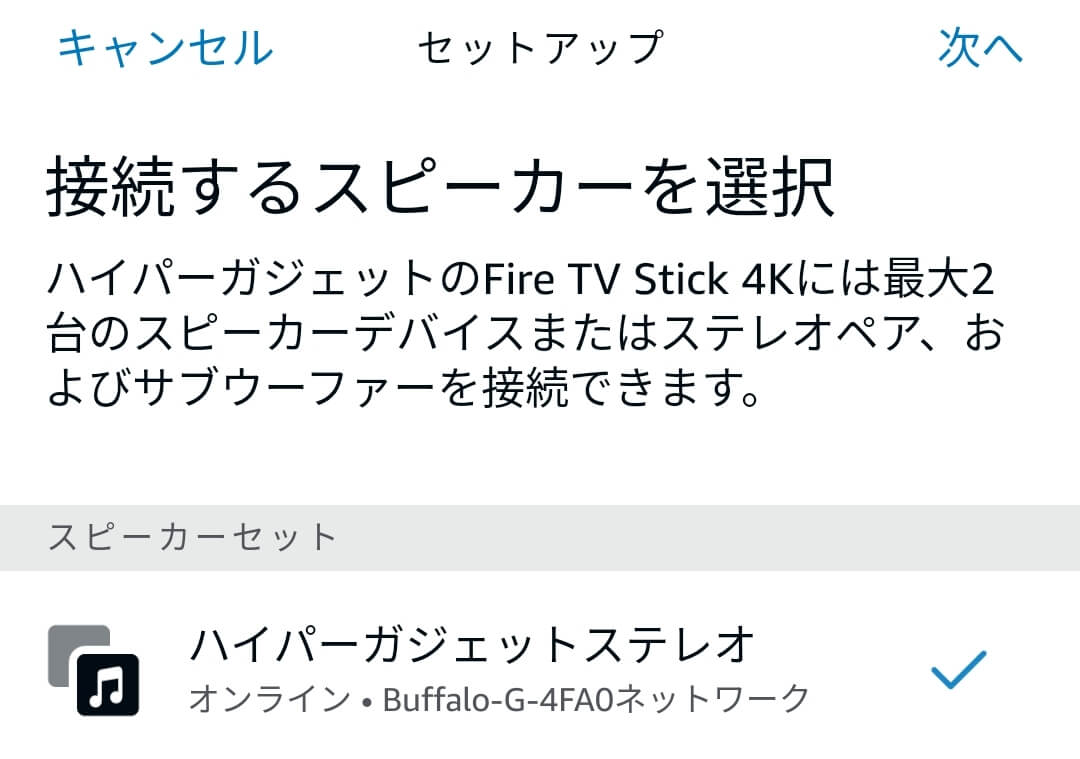Tap the black music note tile
The width and height of the screenshot is (1080, 759).
pos(107,685)
